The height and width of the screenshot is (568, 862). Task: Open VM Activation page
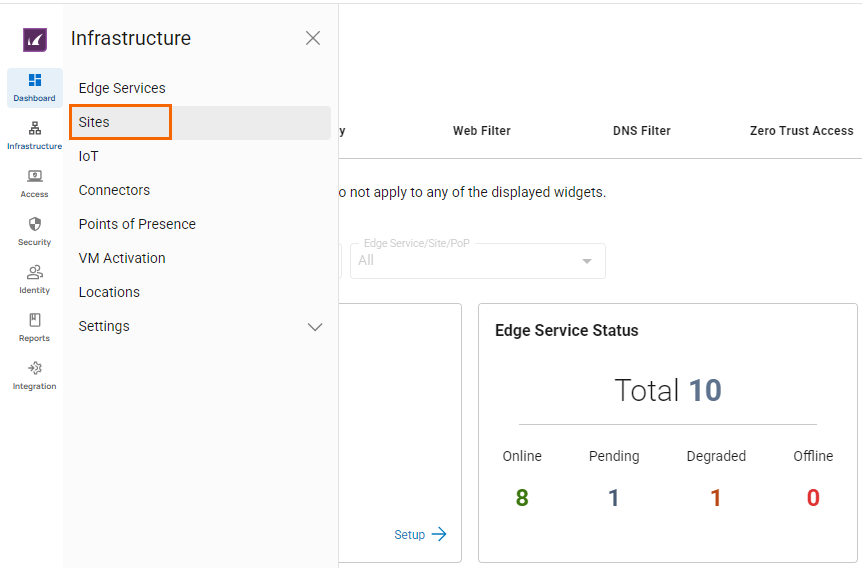coord(122,258)
